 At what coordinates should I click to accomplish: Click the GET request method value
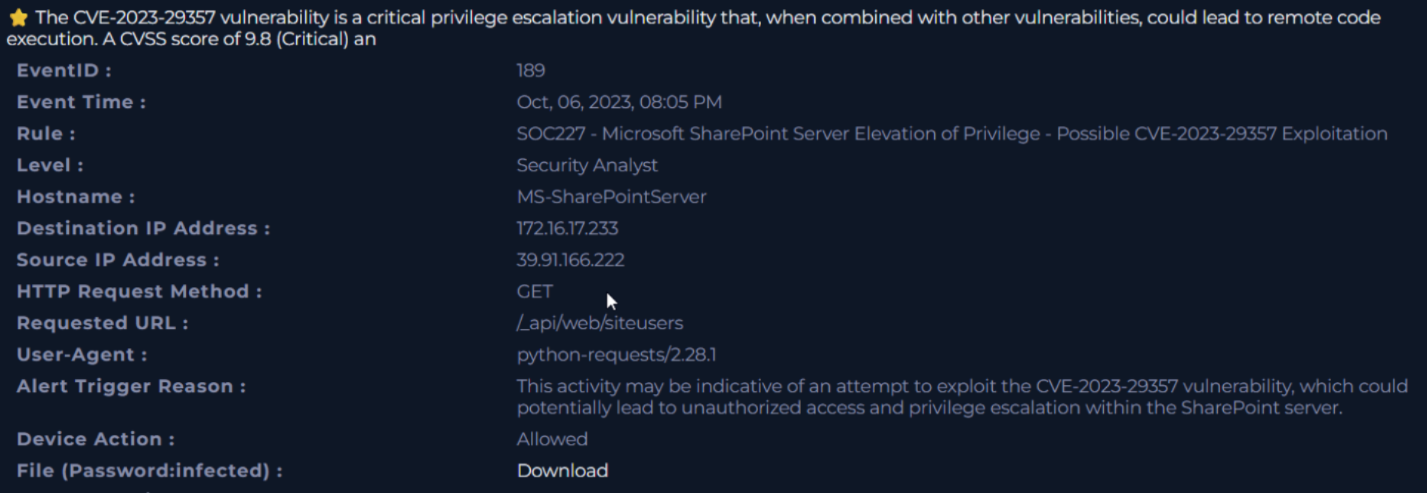(x=535, y=291)
